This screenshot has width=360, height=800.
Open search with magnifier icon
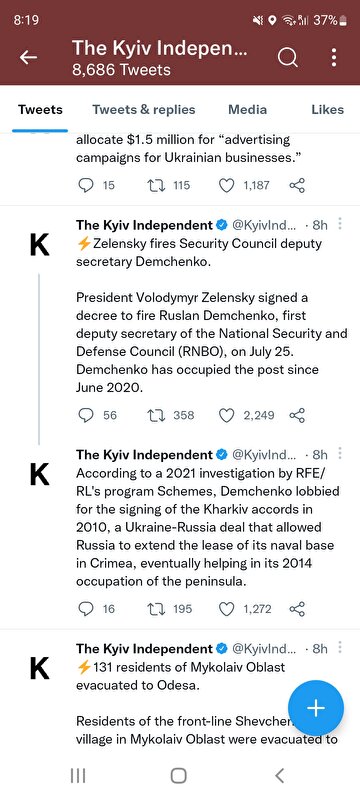tap(288, 58)
